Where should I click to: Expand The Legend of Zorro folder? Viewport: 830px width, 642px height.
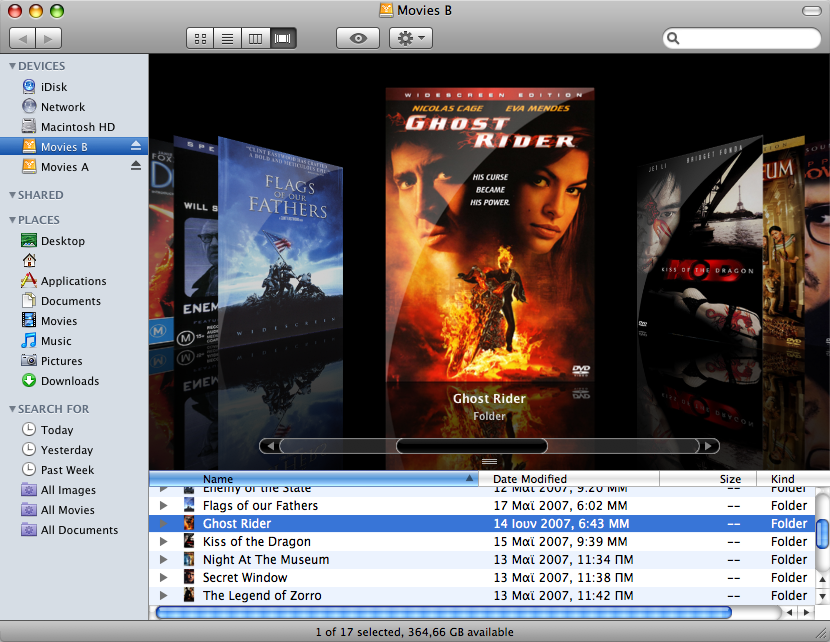click(164, 595)
